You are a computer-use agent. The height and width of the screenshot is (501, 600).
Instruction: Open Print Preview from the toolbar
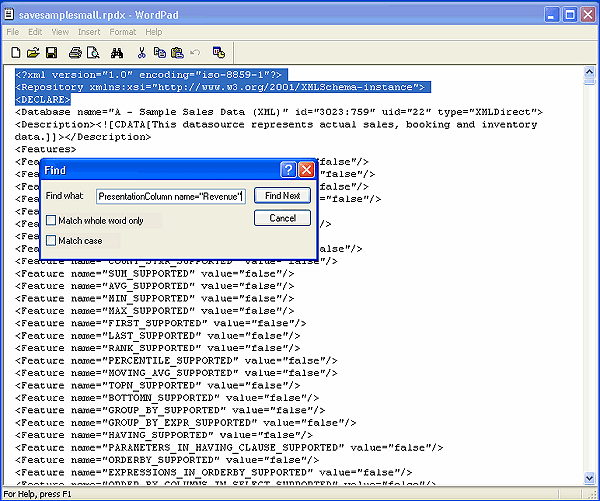point(93,52)
